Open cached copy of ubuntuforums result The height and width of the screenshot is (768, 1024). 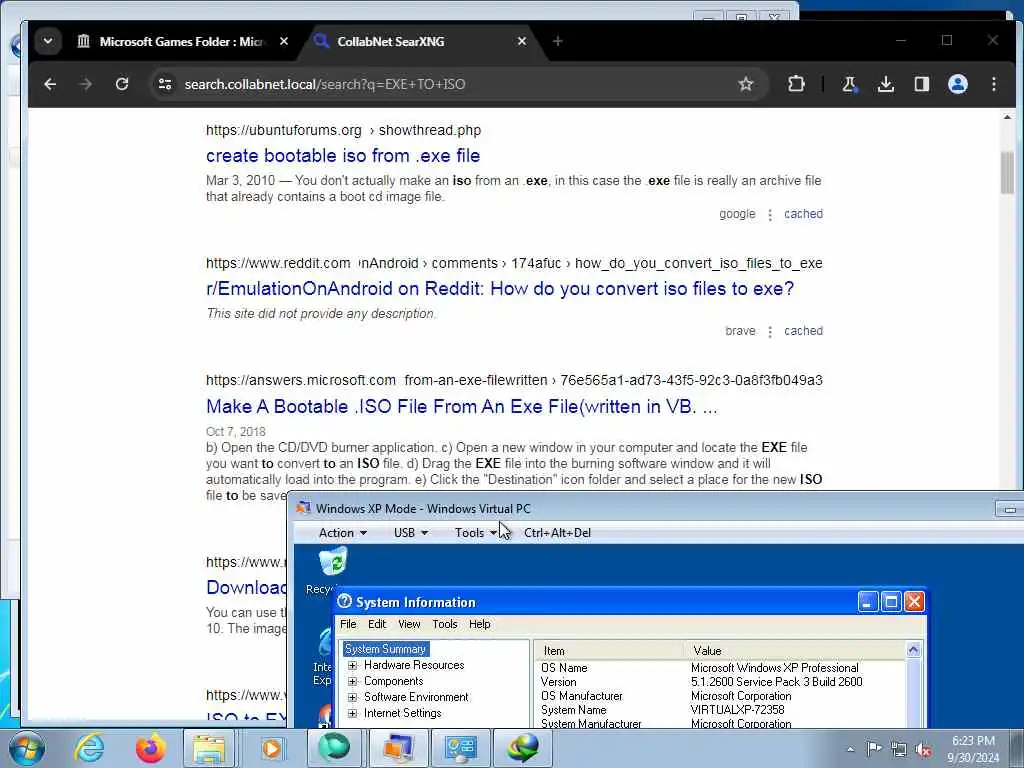tap(803, 214)
